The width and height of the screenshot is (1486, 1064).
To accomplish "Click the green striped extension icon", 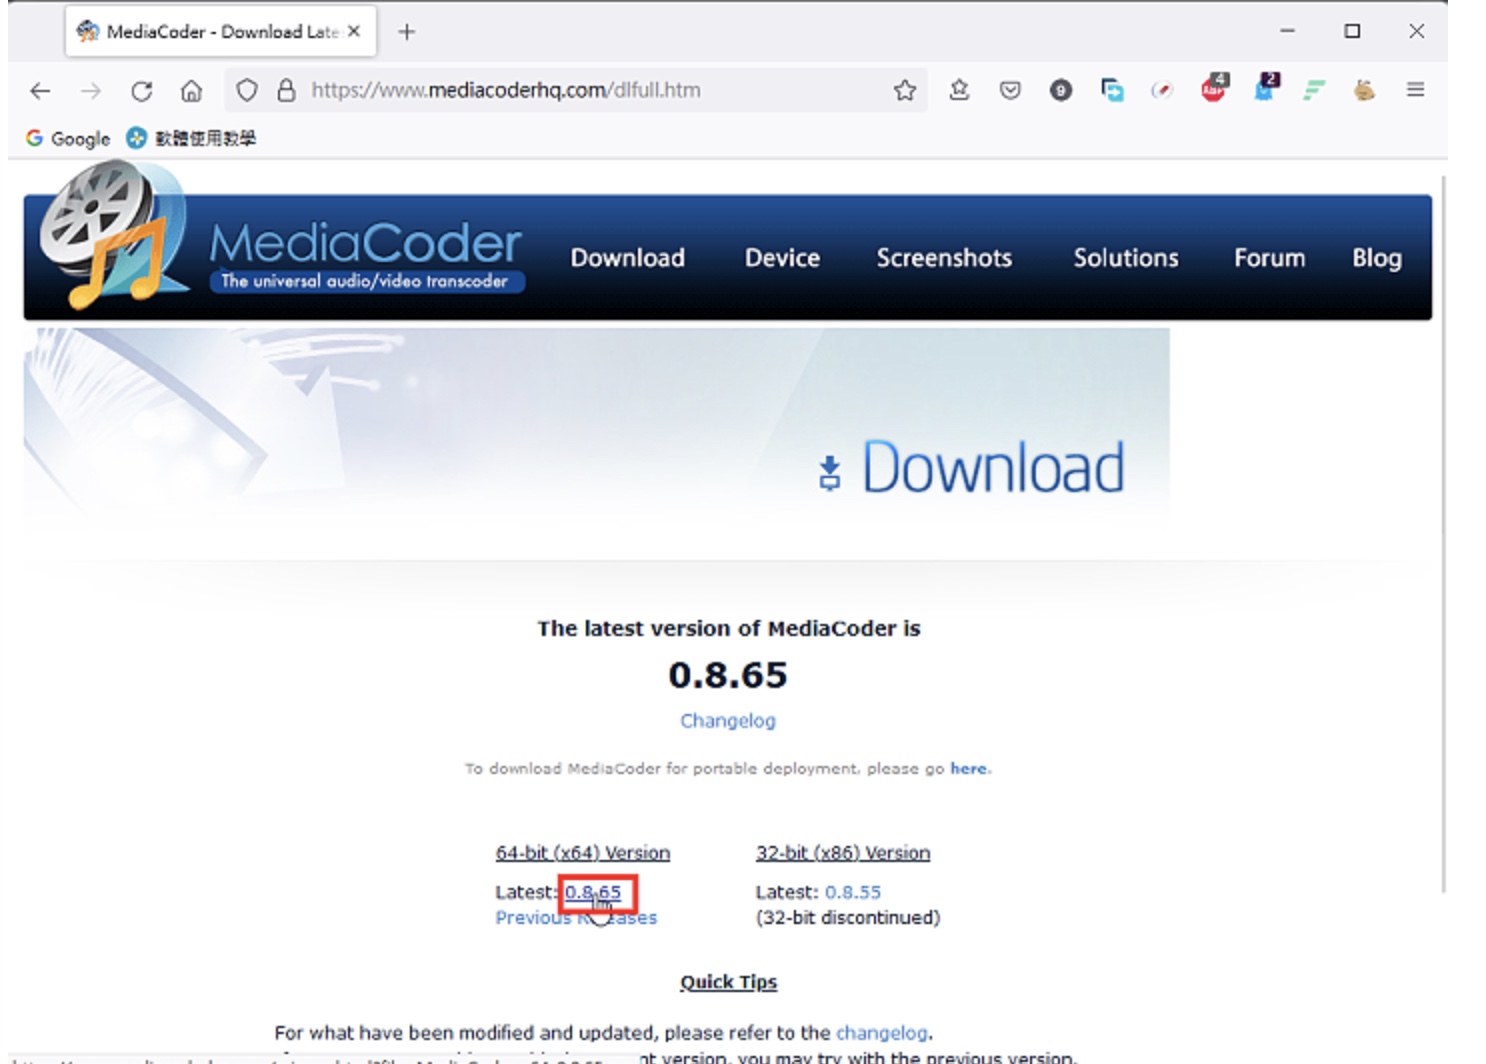I will (1315, 91).
